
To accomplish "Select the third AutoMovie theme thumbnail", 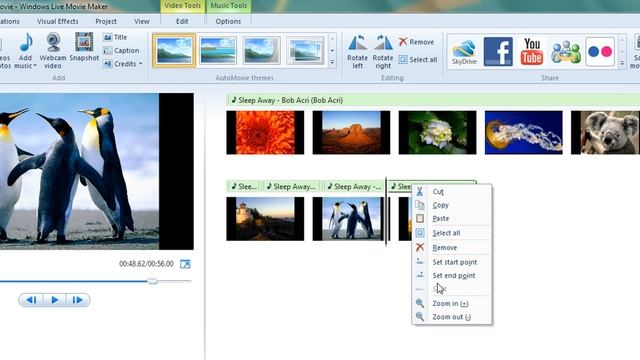I will point(262,51).
